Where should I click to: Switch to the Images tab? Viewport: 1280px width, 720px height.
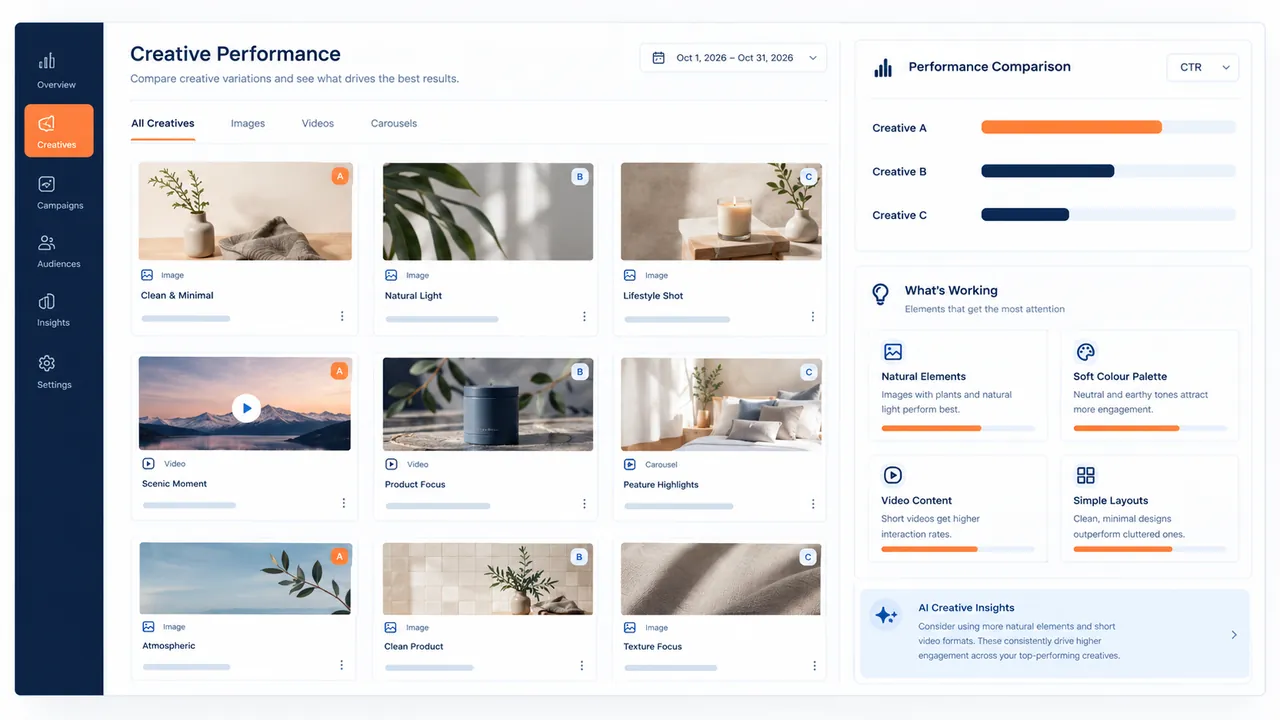click(248, 123)
